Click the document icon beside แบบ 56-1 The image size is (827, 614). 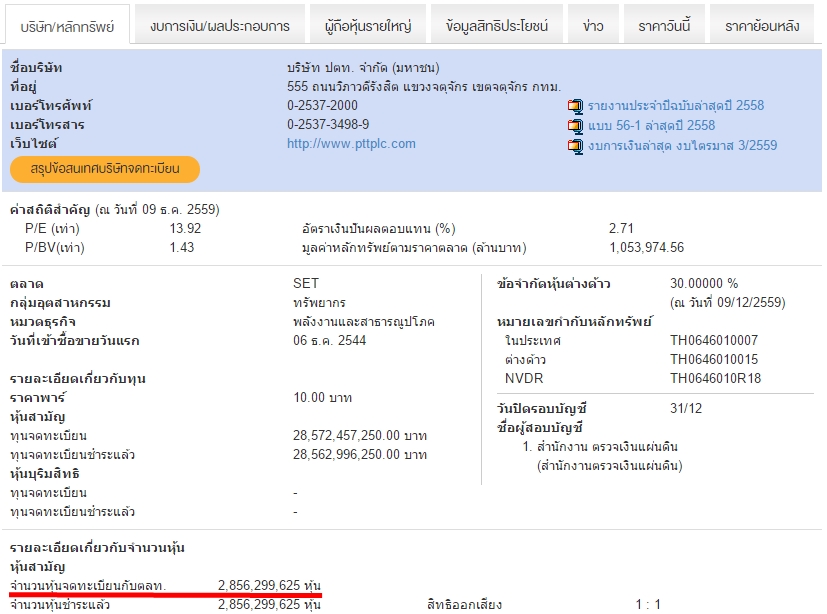pyautogui.click(x=575, y=126)
